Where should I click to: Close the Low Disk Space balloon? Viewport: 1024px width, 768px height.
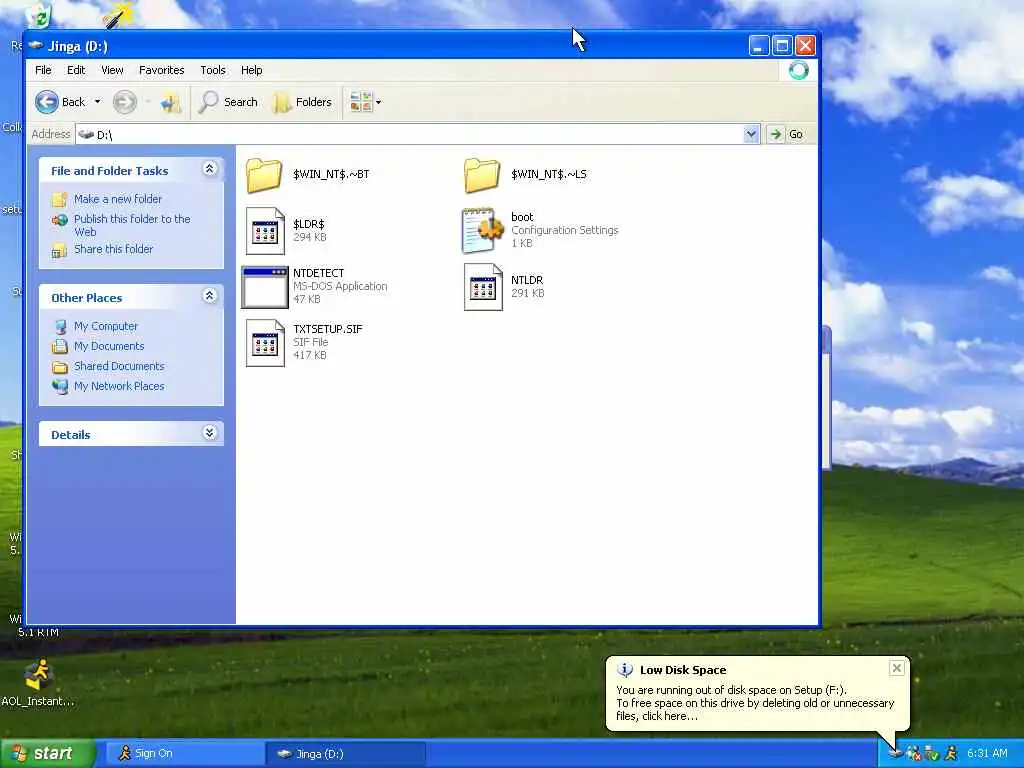coord(897,667)
